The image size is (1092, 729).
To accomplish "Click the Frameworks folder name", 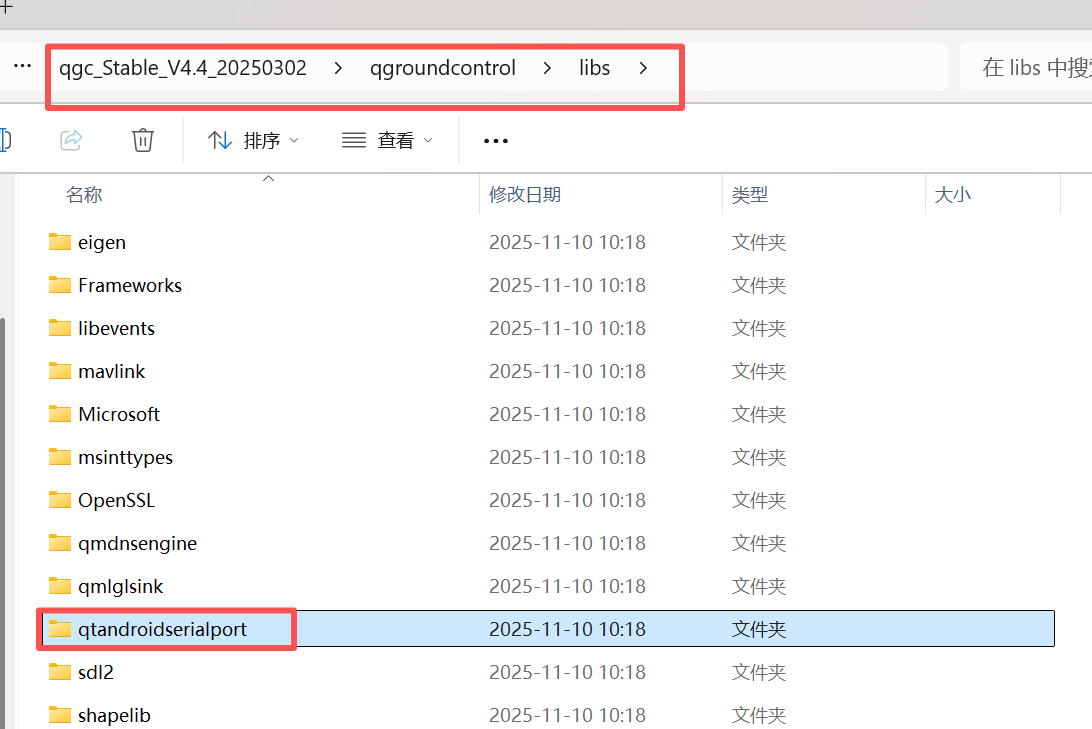I will point(130,285).
